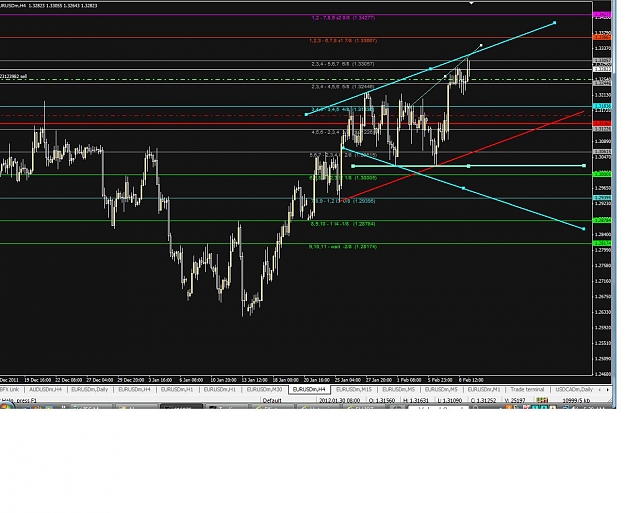The image size is (625, 513).
Task: Click the orange 7/8 (1.33667) level label
Action: pyautogui.click(x=343, y=41)
